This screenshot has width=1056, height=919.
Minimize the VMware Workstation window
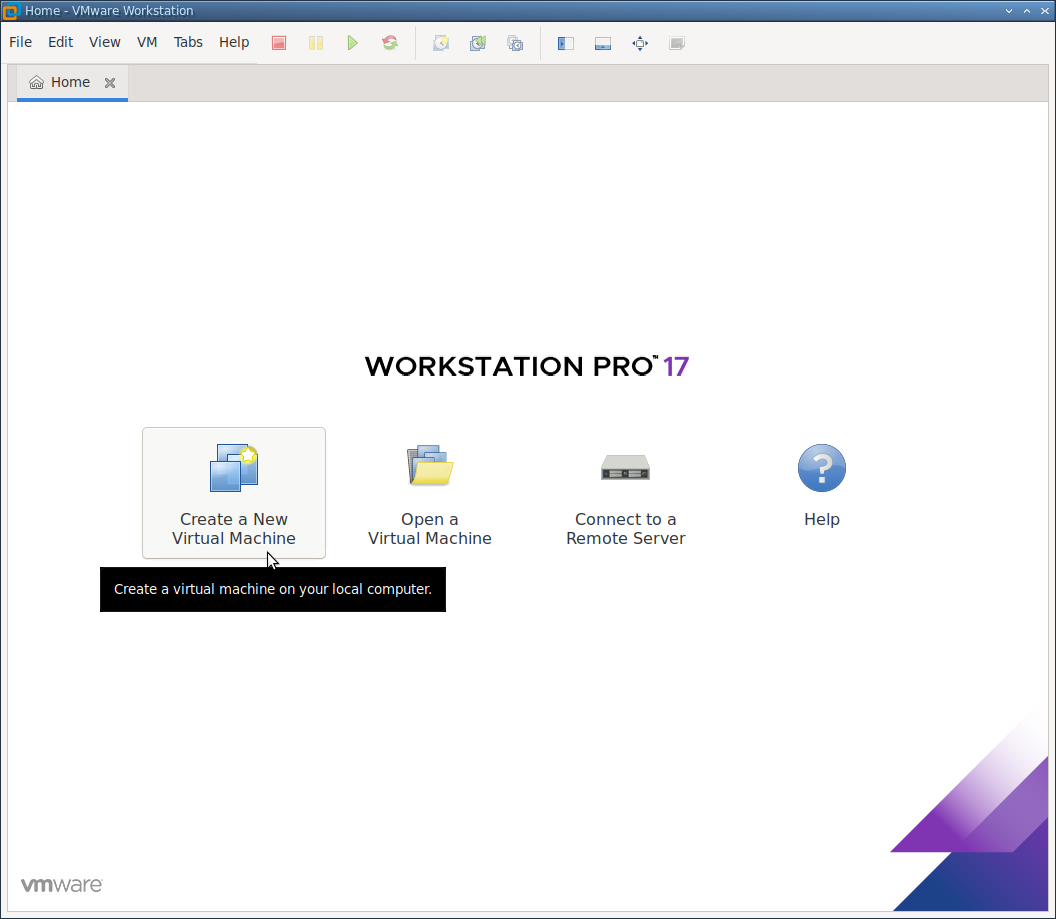tap(1009, 11)
